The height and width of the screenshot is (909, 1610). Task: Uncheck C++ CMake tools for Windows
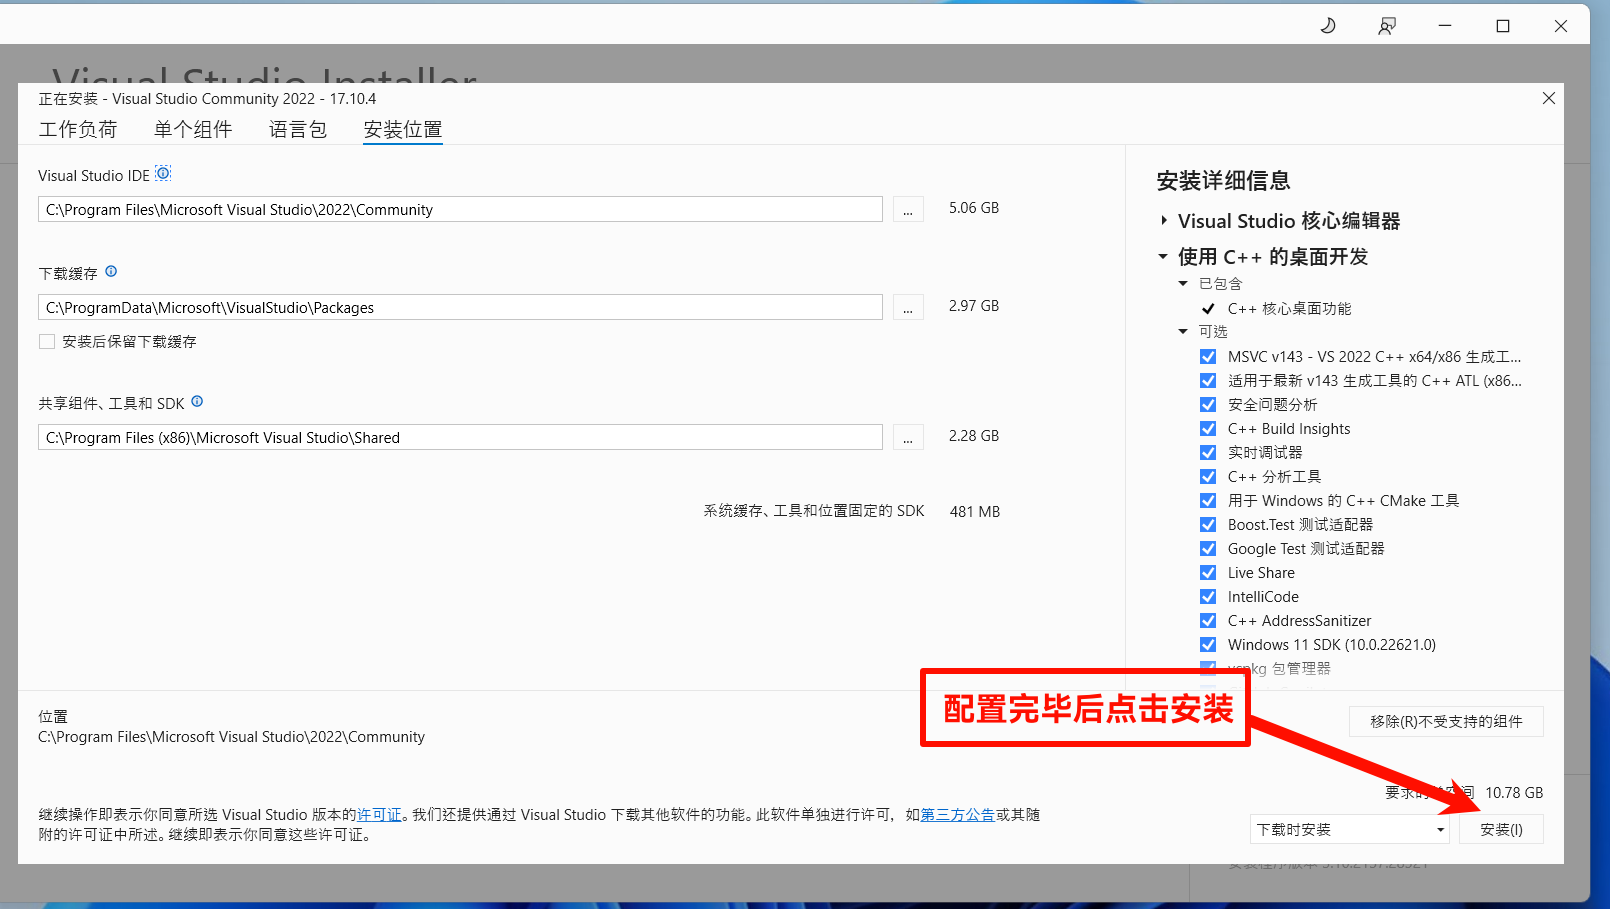(1208, 501)
